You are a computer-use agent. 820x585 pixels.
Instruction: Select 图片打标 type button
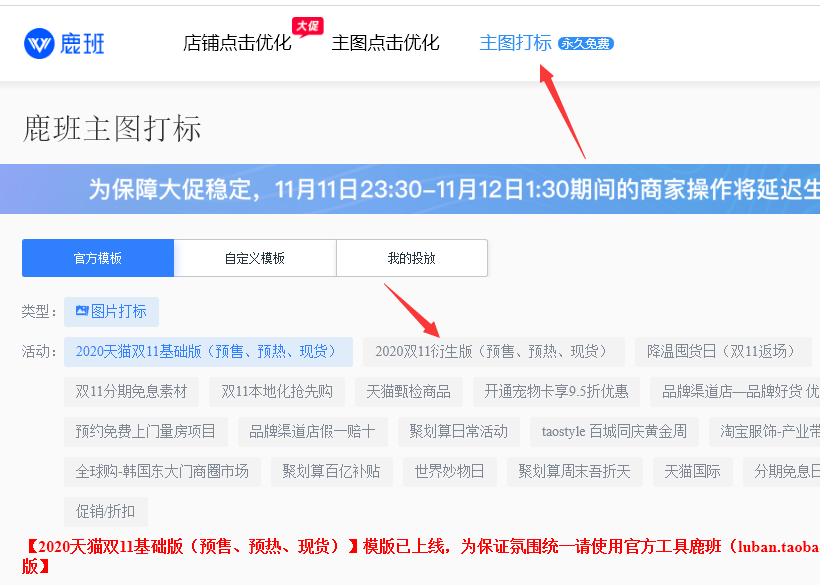111,312
